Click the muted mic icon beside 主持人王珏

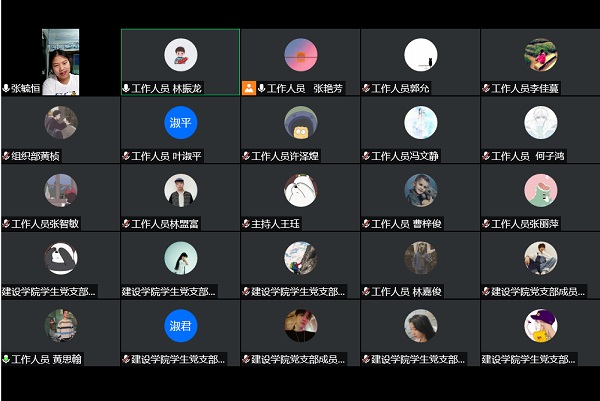pos(246,223)
